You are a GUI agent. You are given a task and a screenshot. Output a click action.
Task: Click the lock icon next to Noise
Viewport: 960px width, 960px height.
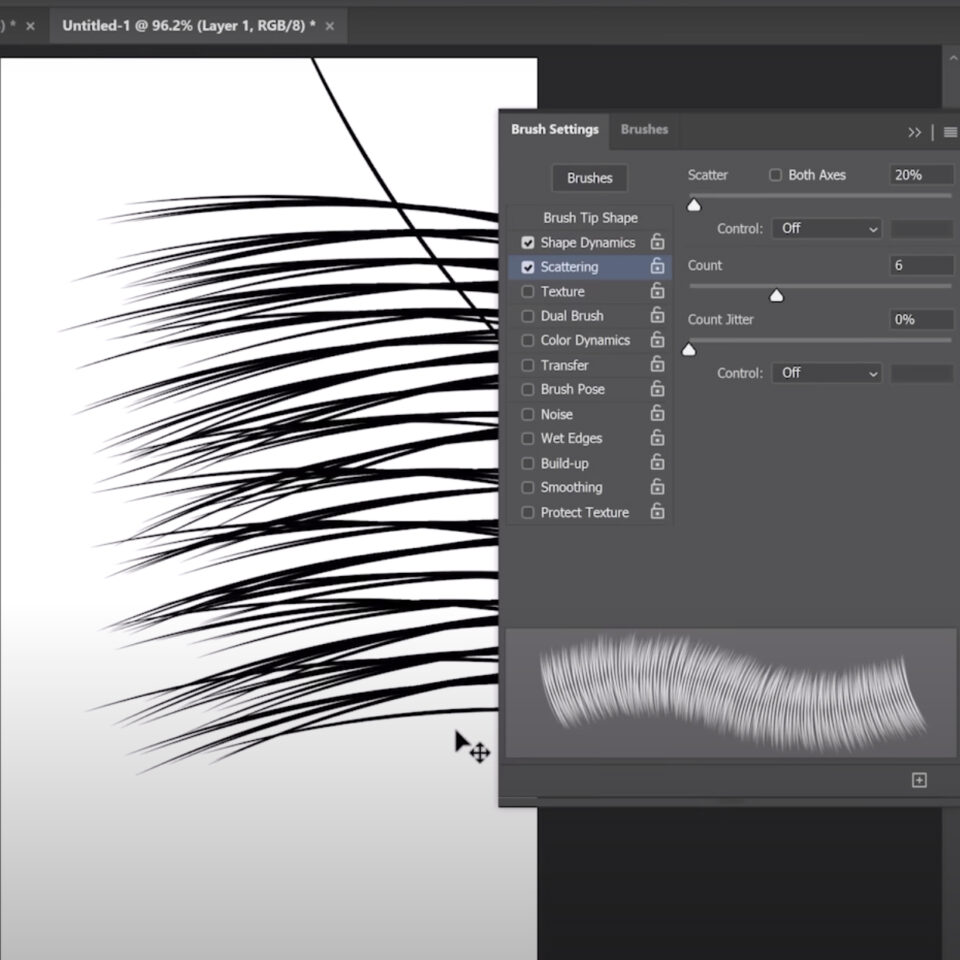(x=657, y=414)
